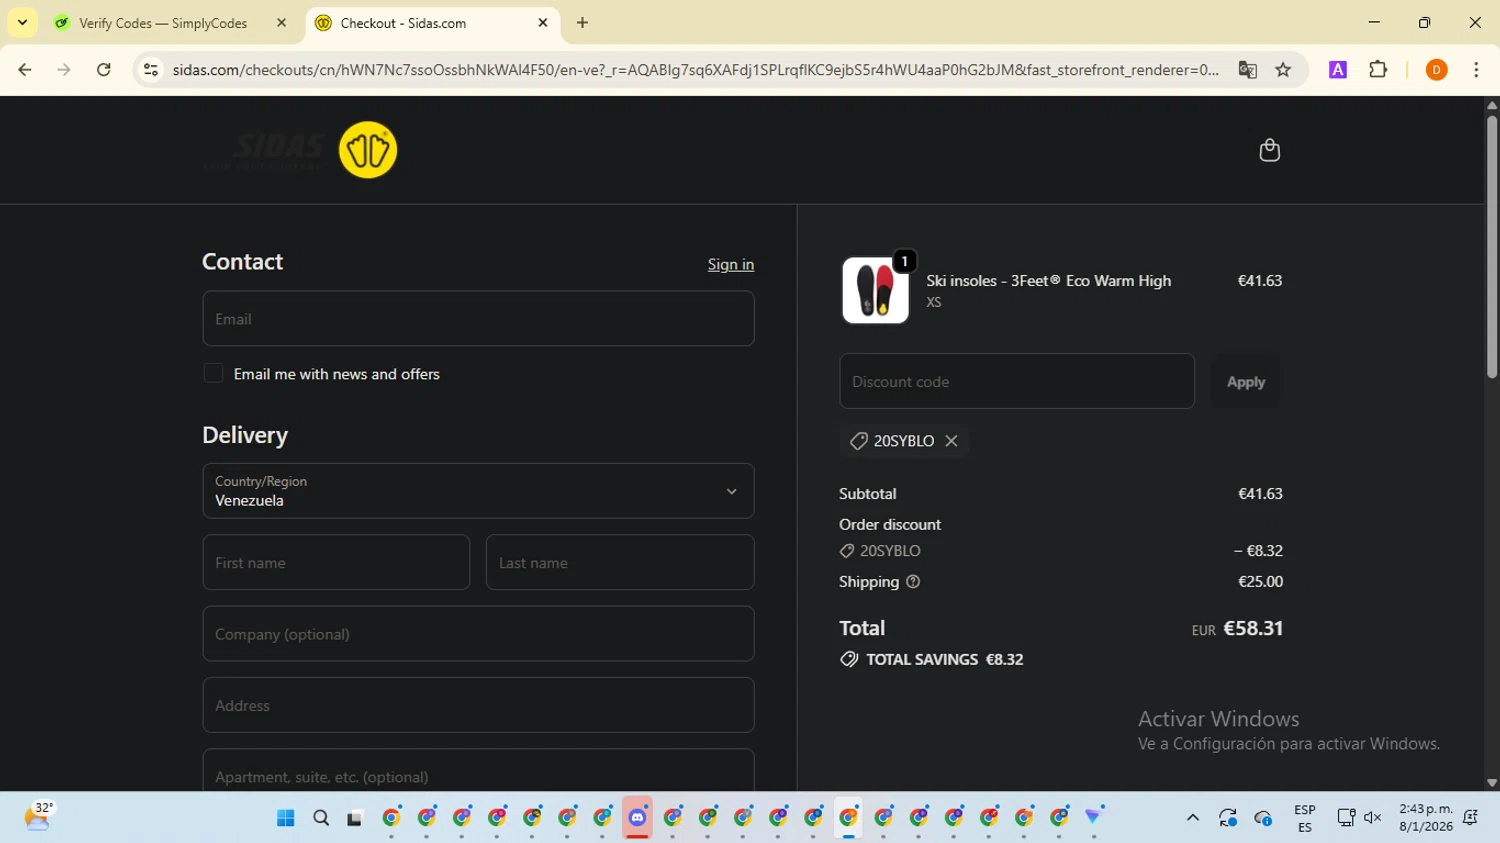Image resolution: width=1500 pixels, height=843 pixels.
Task: Click the yellow Sidas feet logo
Action: [368, 150]
